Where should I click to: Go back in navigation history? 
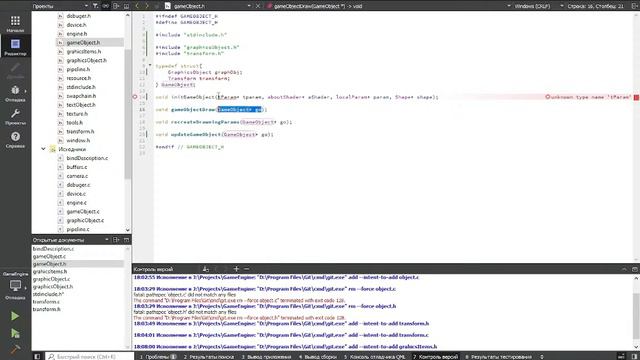(137, 6)
